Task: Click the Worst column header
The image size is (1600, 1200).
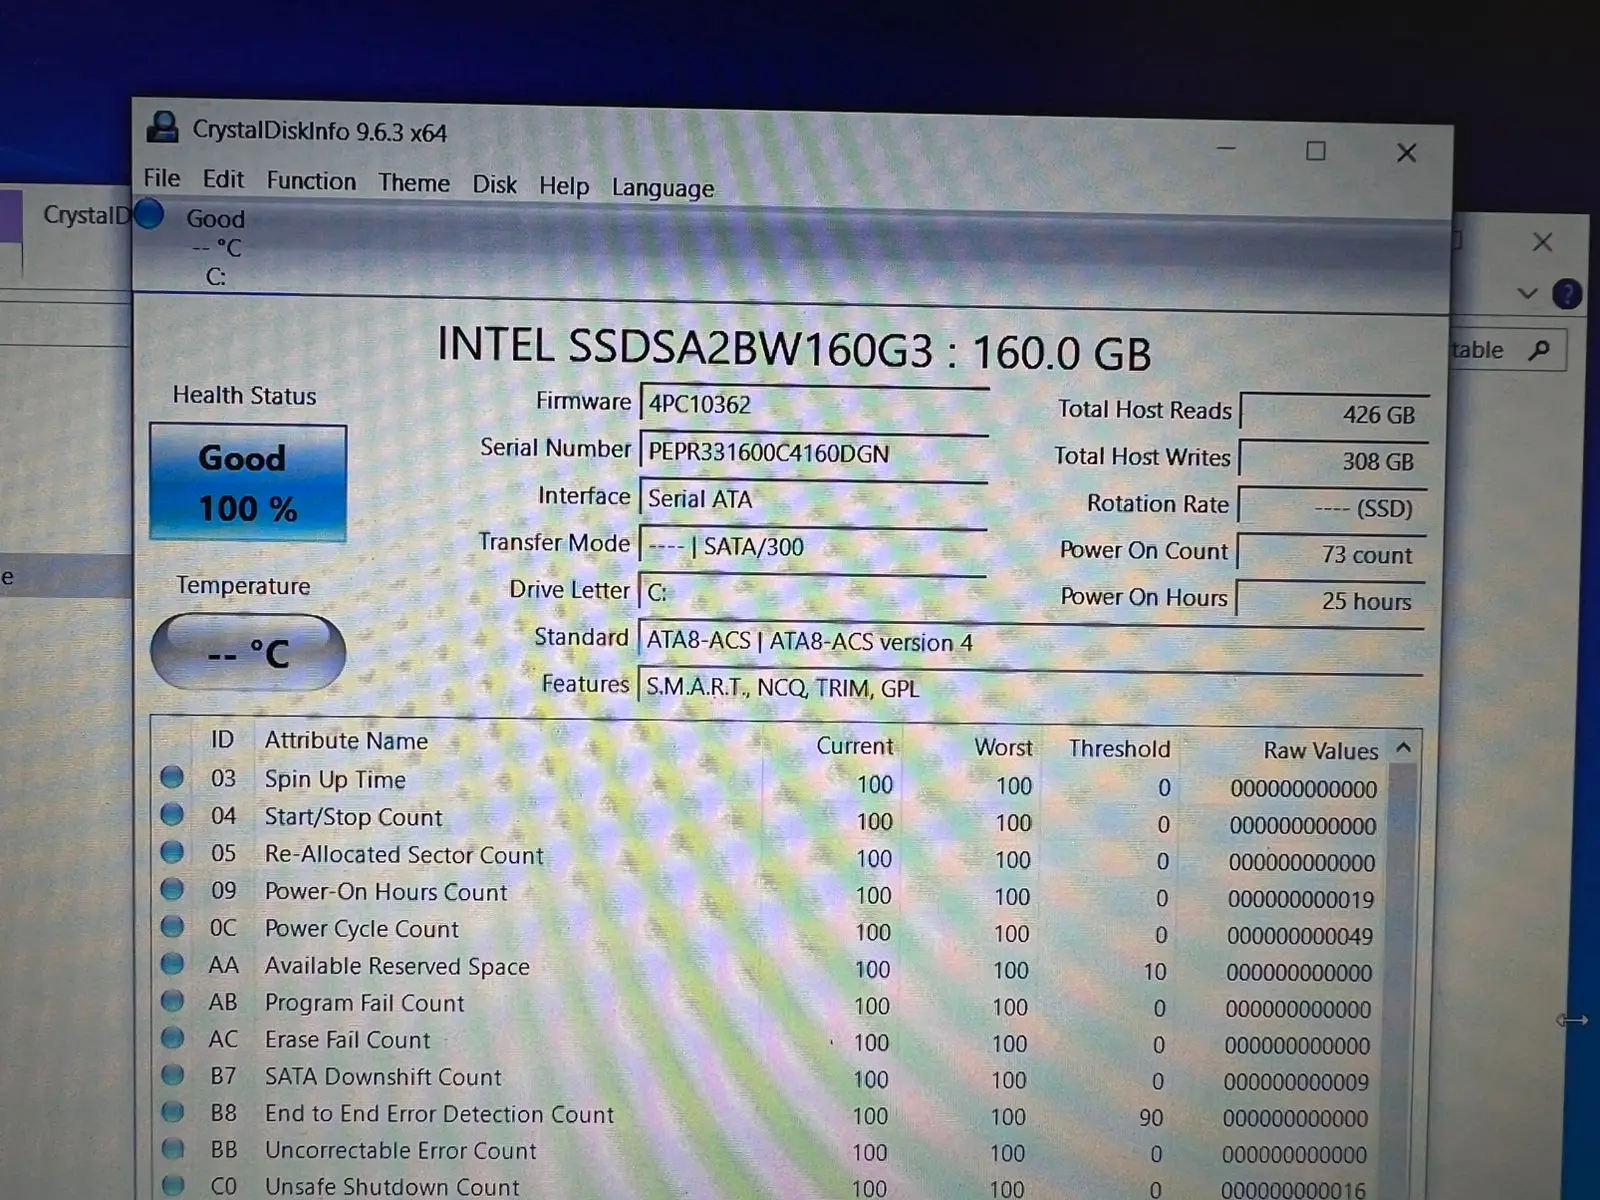Action: tap(1003, 748)
